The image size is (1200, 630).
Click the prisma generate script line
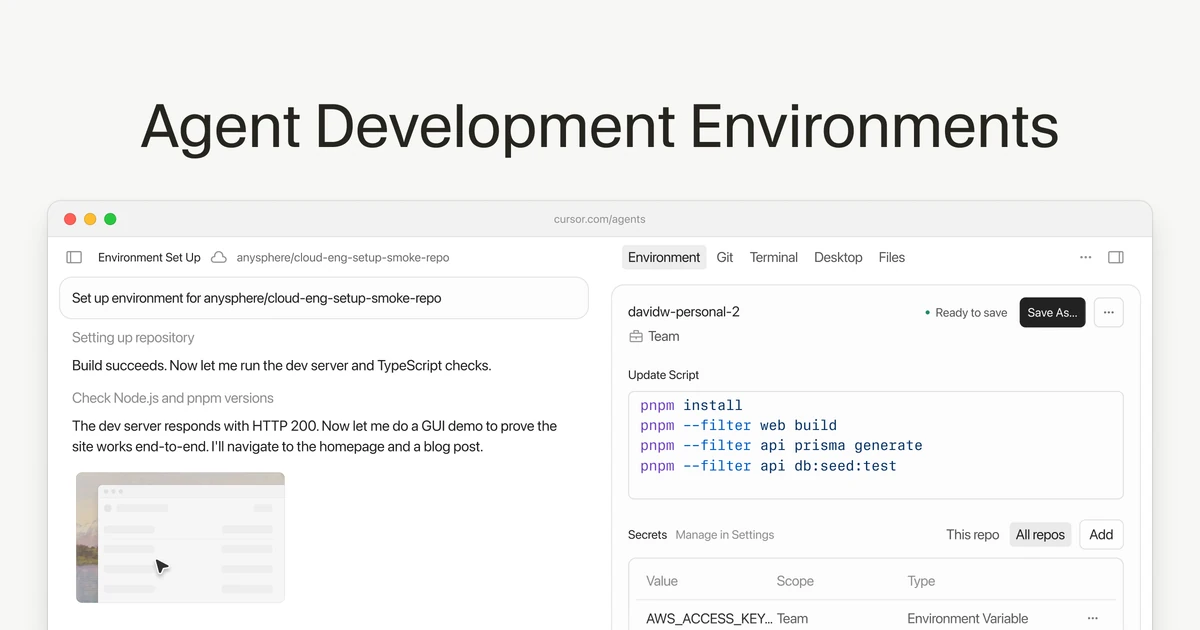(781, 445)
